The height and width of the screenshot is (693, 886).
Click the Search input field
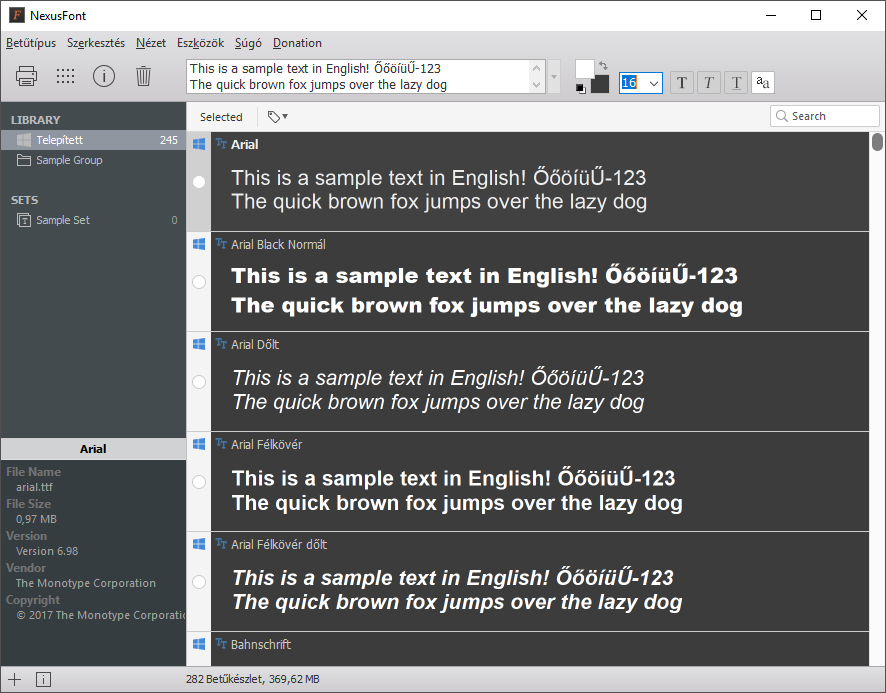pos(824,116)
